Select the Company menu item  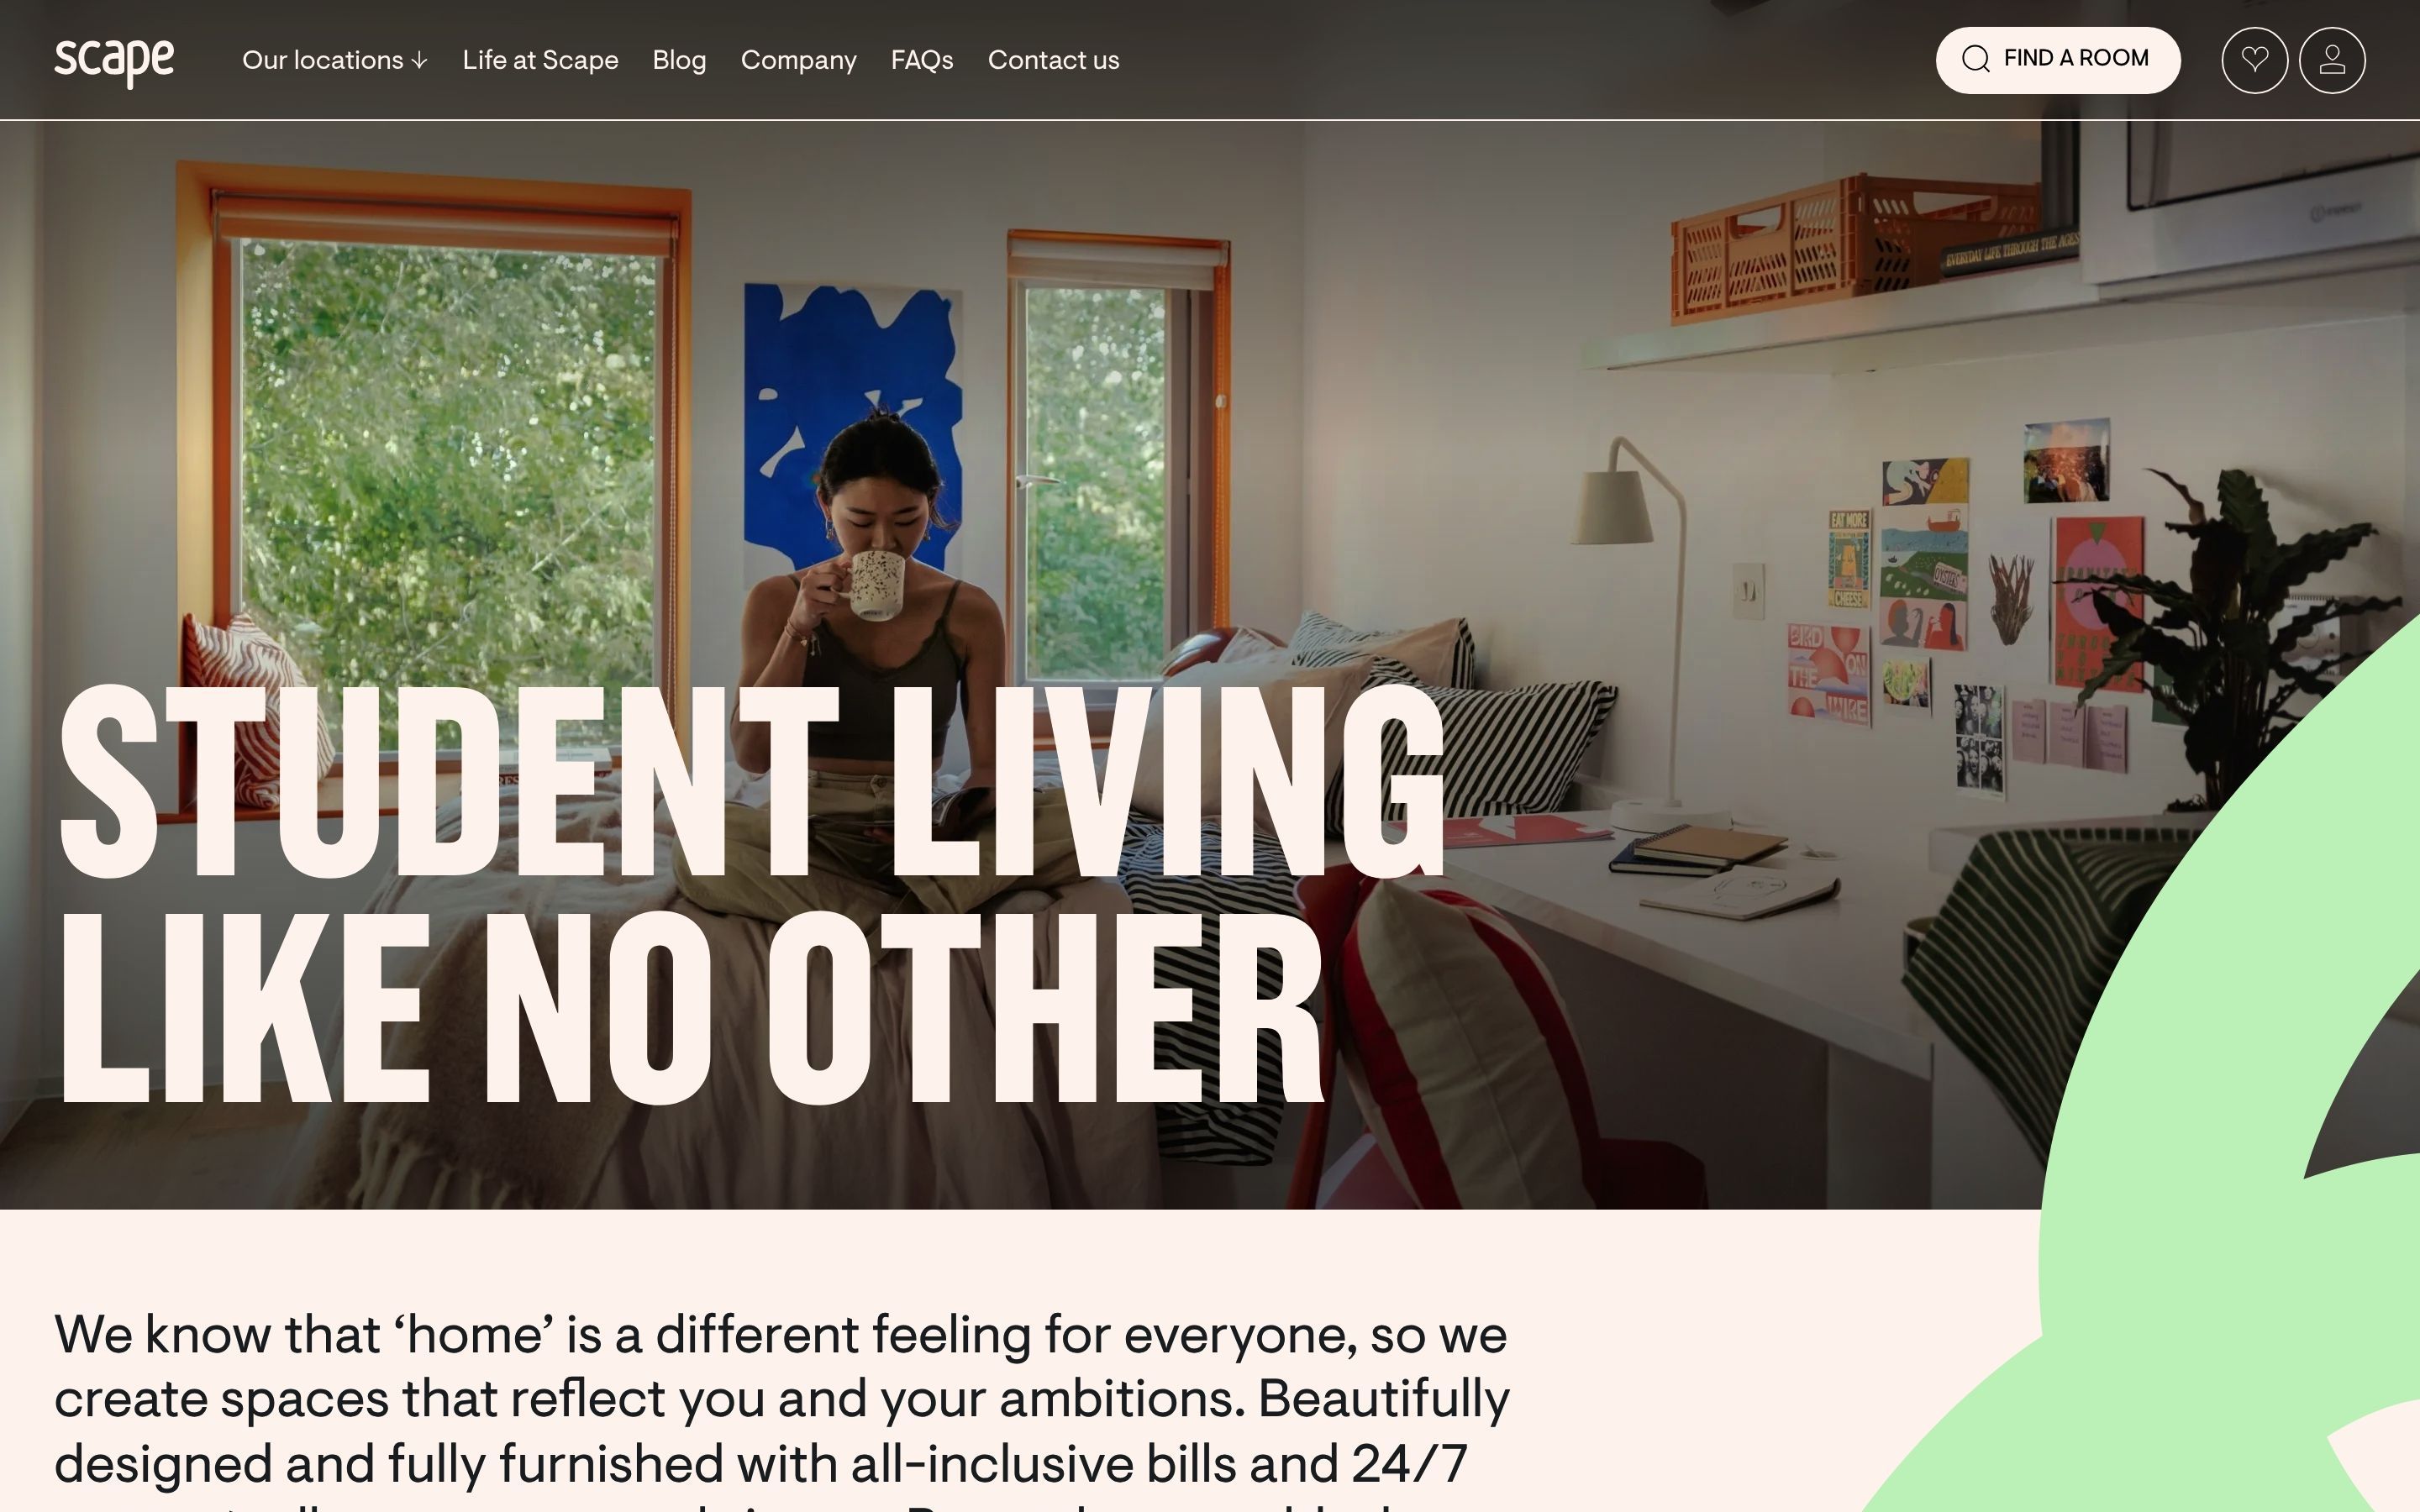(x=798, y=60)
